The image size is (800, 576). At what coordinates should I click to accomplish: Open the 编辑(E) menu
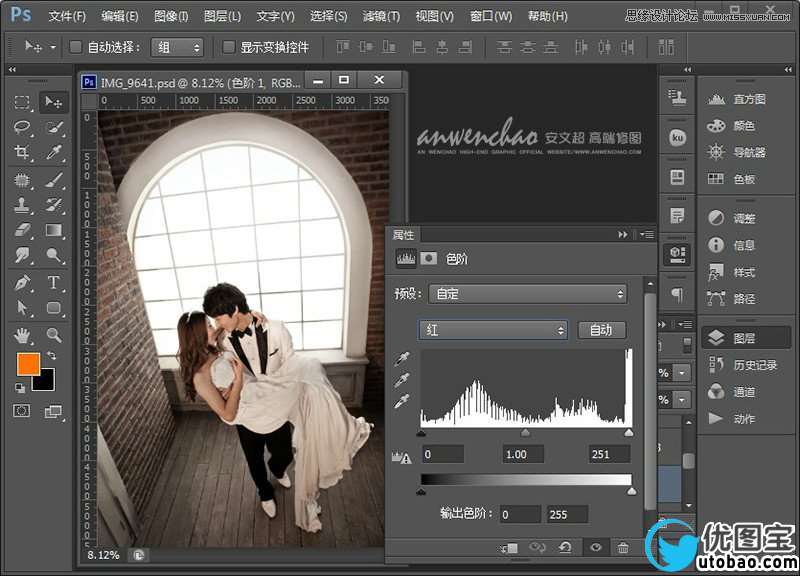(x=119, y=16)
